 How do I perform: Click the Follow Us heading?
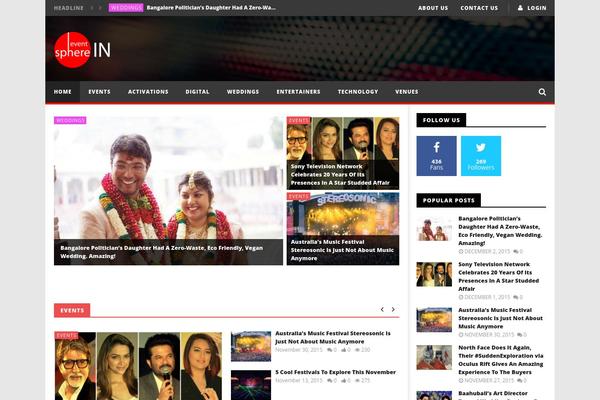pyautogui.click(x=441, y=120)
